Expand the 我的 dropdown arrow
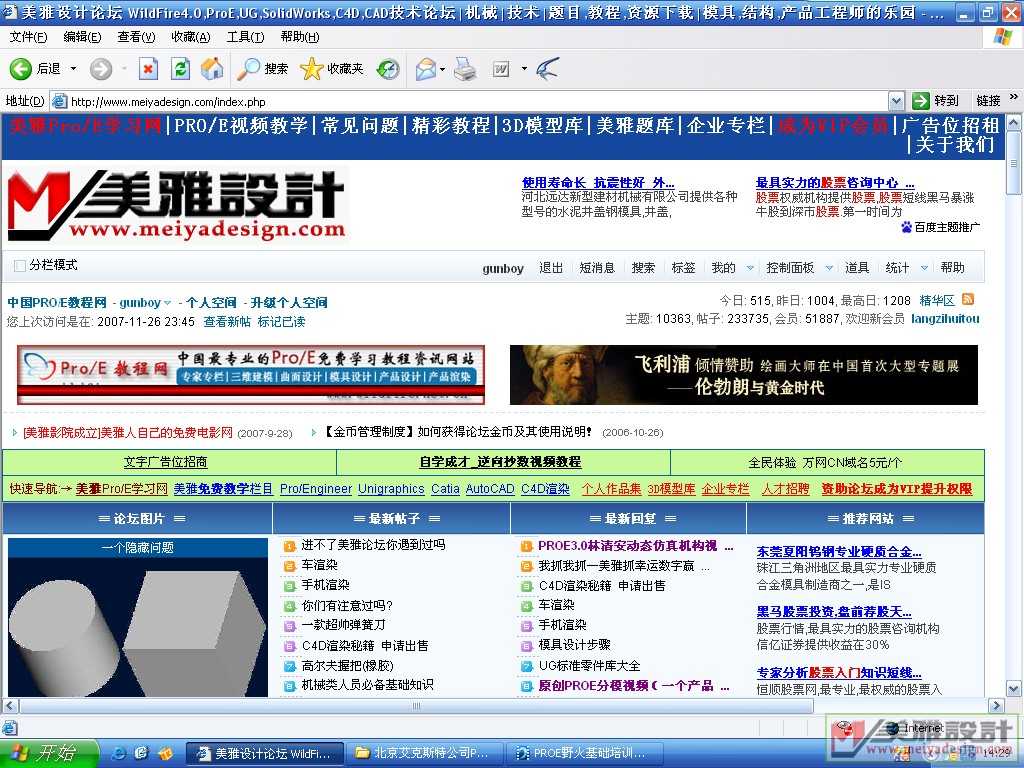This screenshot has height=768, width=1024. click(x=750, y=268)
